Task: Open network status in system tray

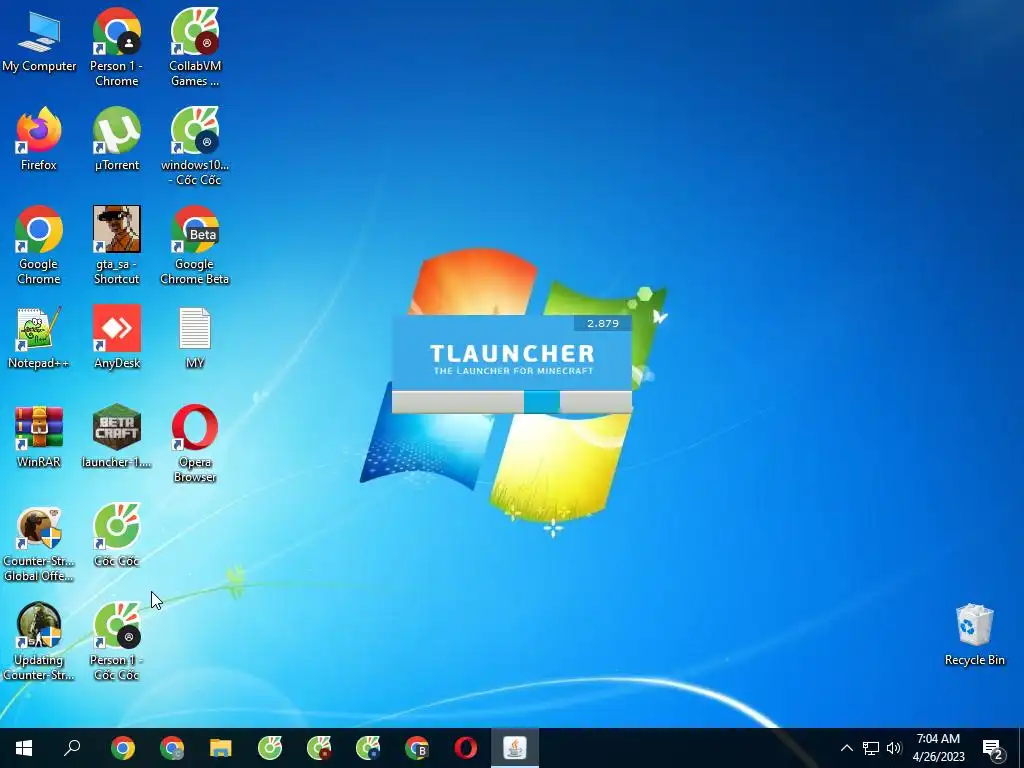Action: coord(871,748)
